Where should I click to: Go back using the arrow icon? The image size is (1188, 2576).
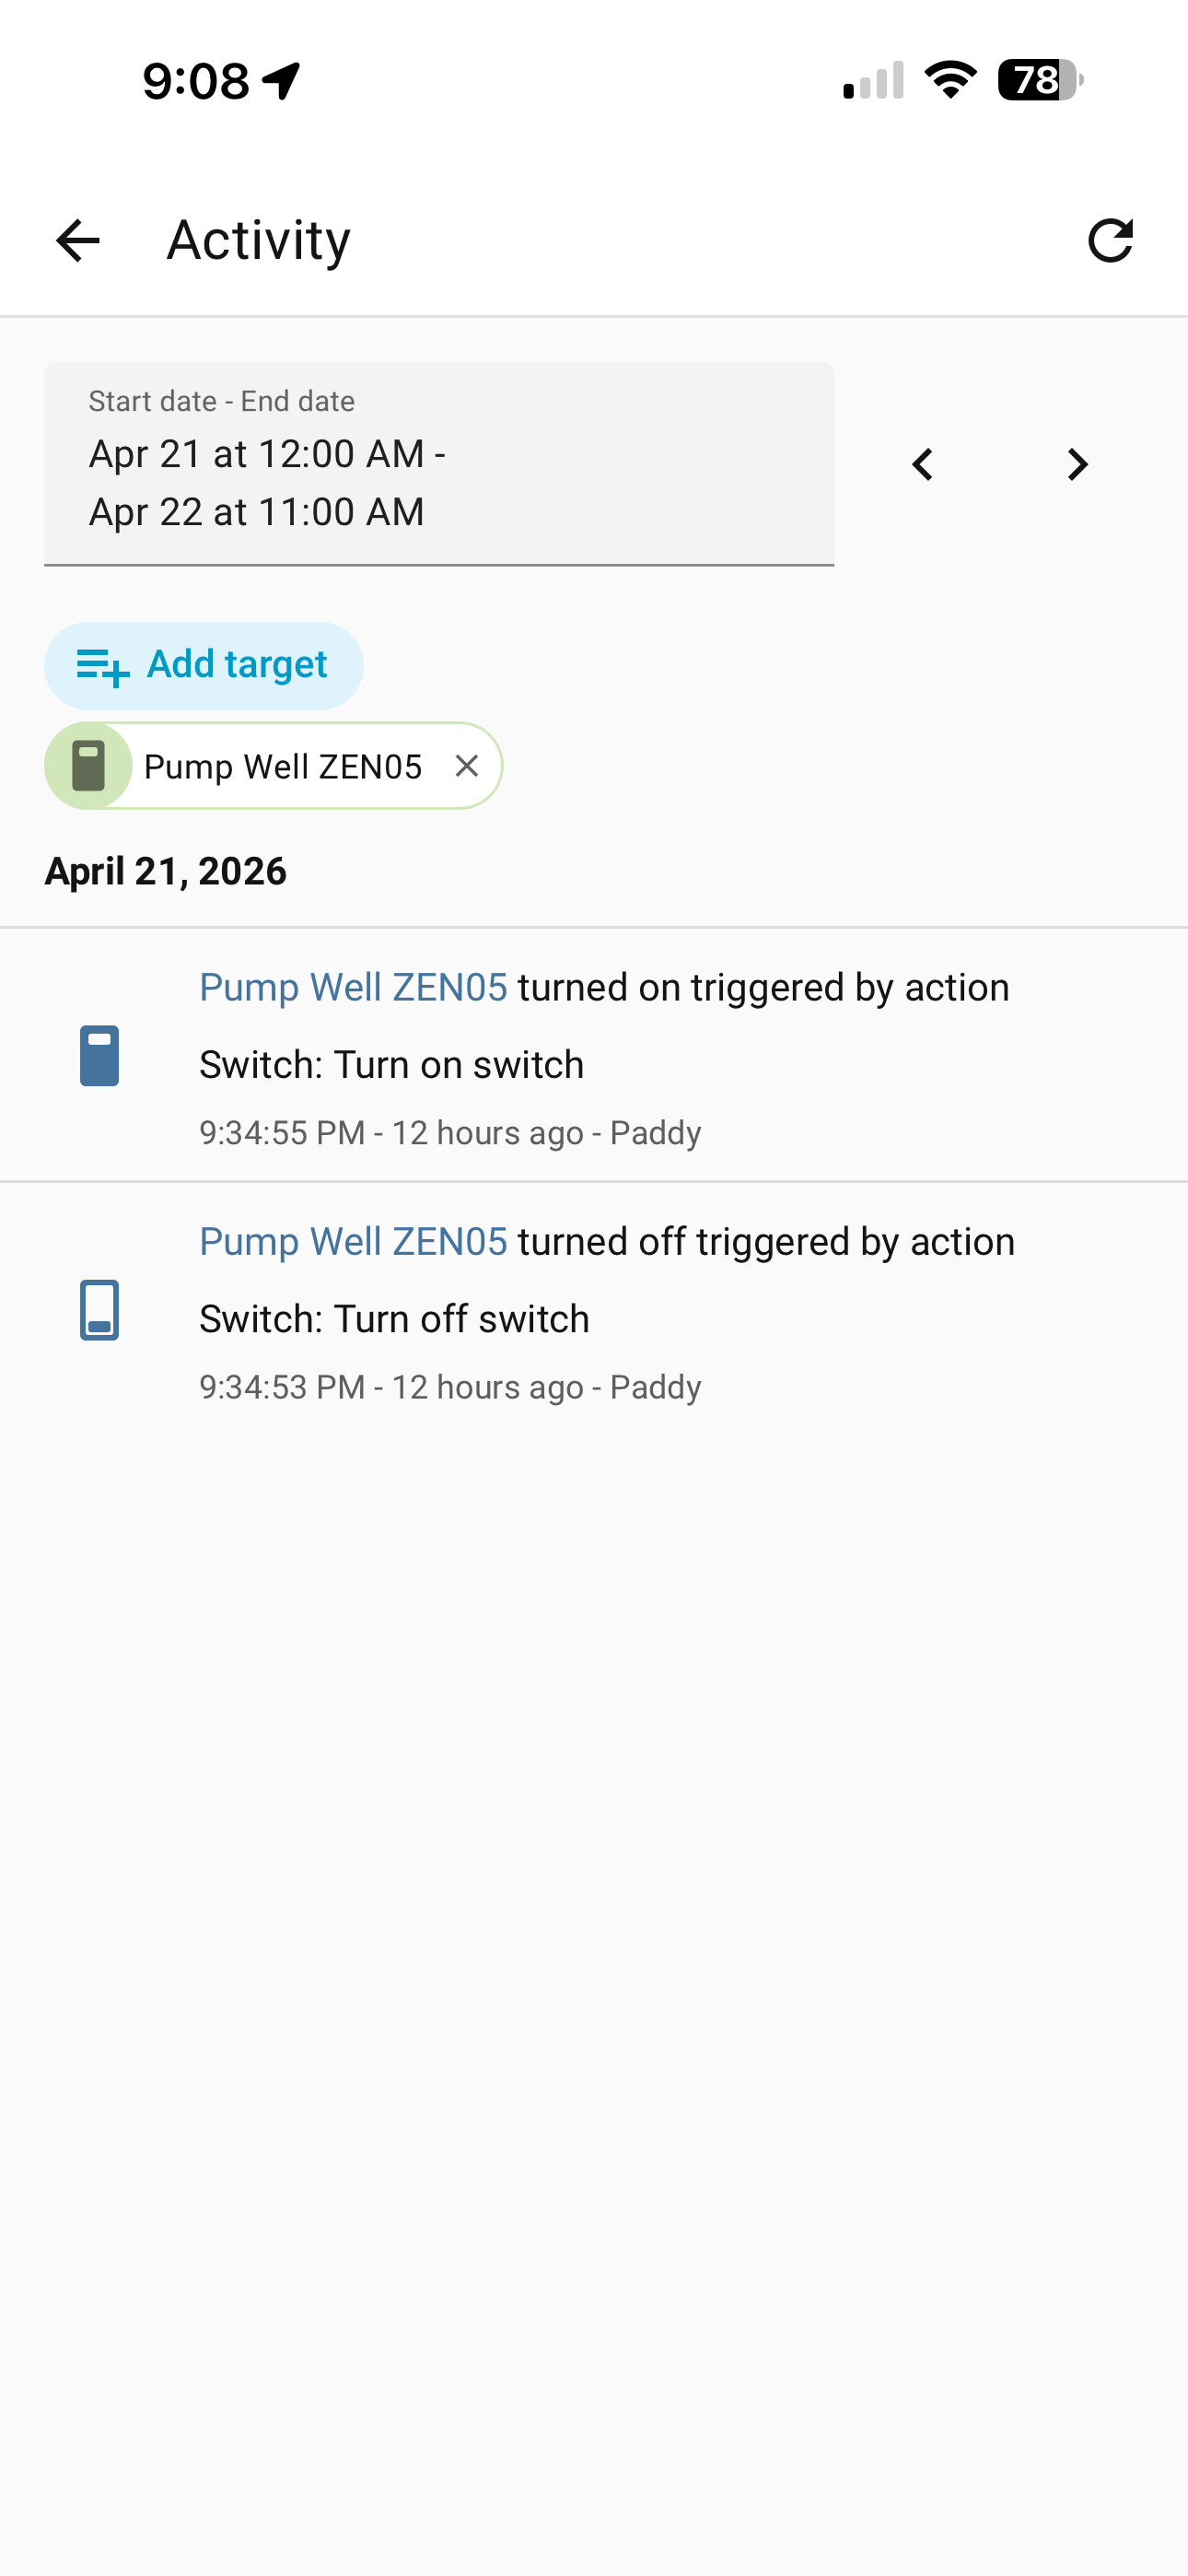[x=78, y=241]
